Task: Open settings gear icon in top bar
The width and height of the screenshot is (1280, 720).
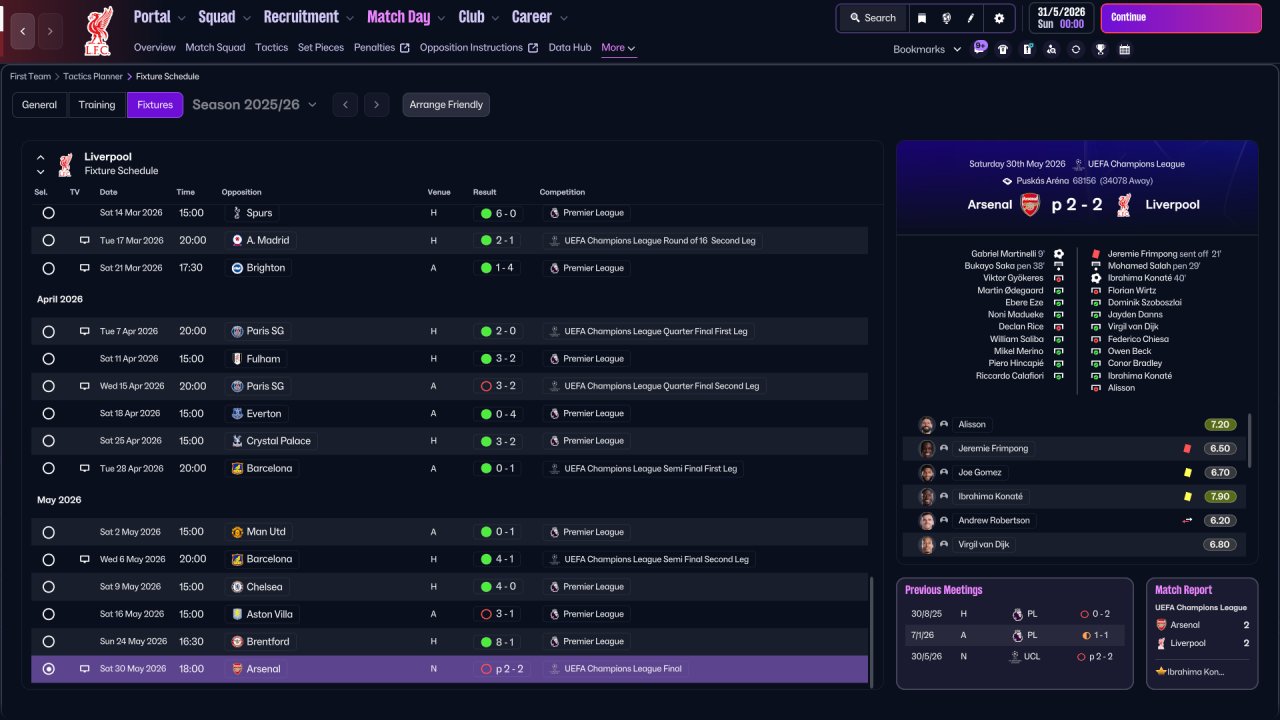Action: coord(999,18)
